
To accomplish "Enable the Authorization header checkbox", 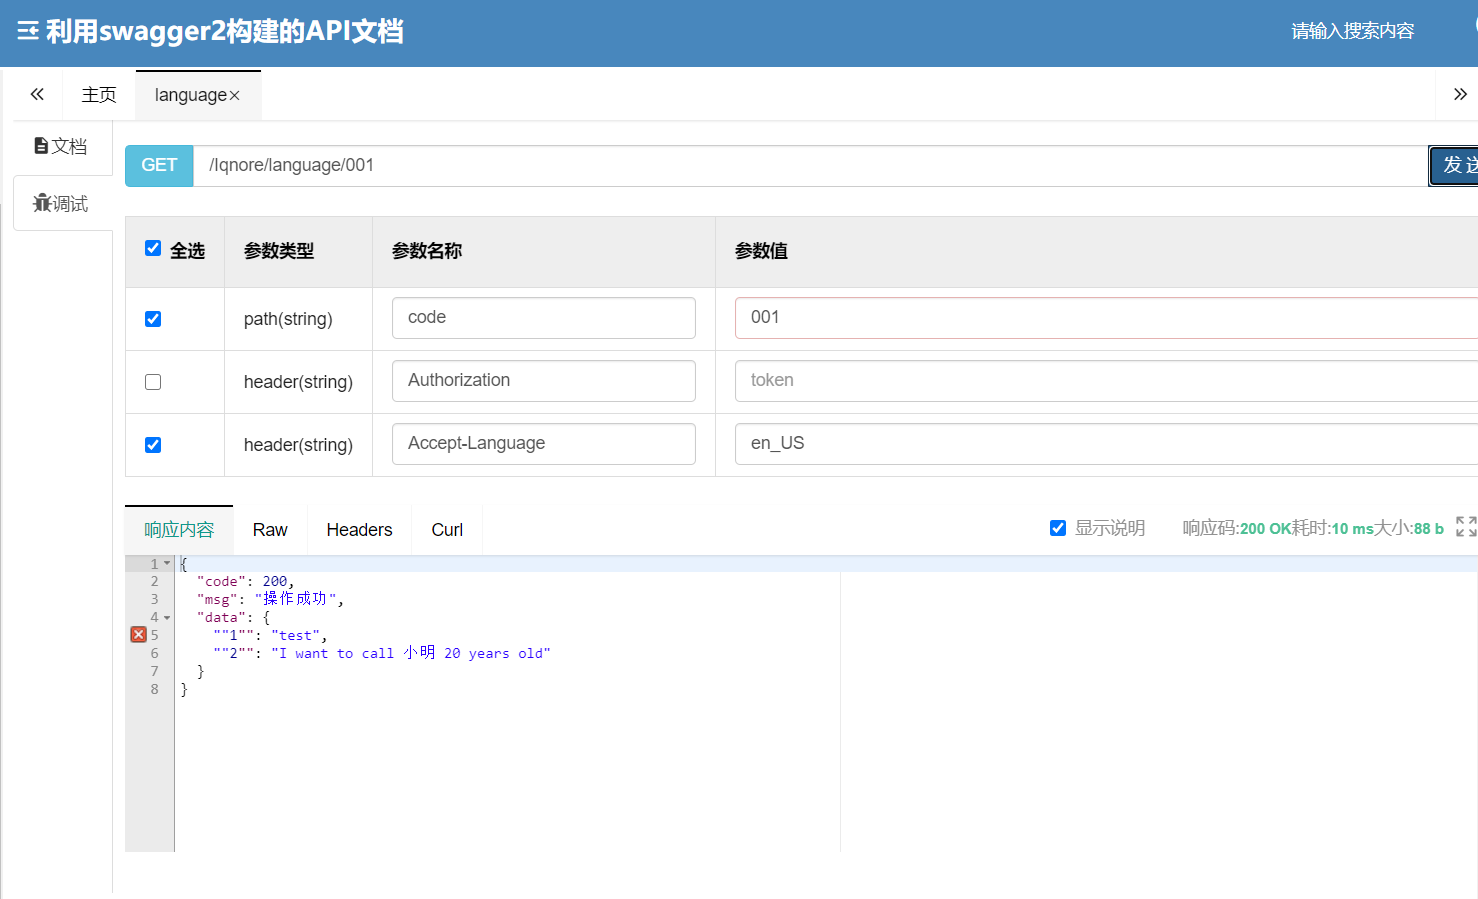I will click(153, 382).
